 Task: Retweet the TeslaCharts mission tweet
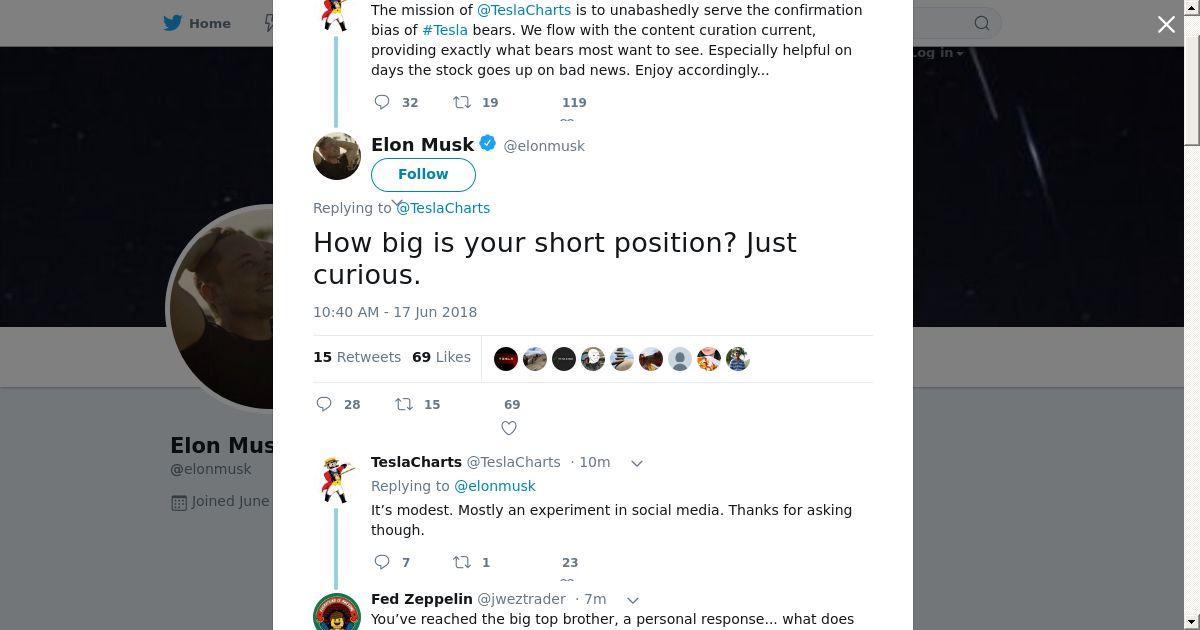pos(462,102)
